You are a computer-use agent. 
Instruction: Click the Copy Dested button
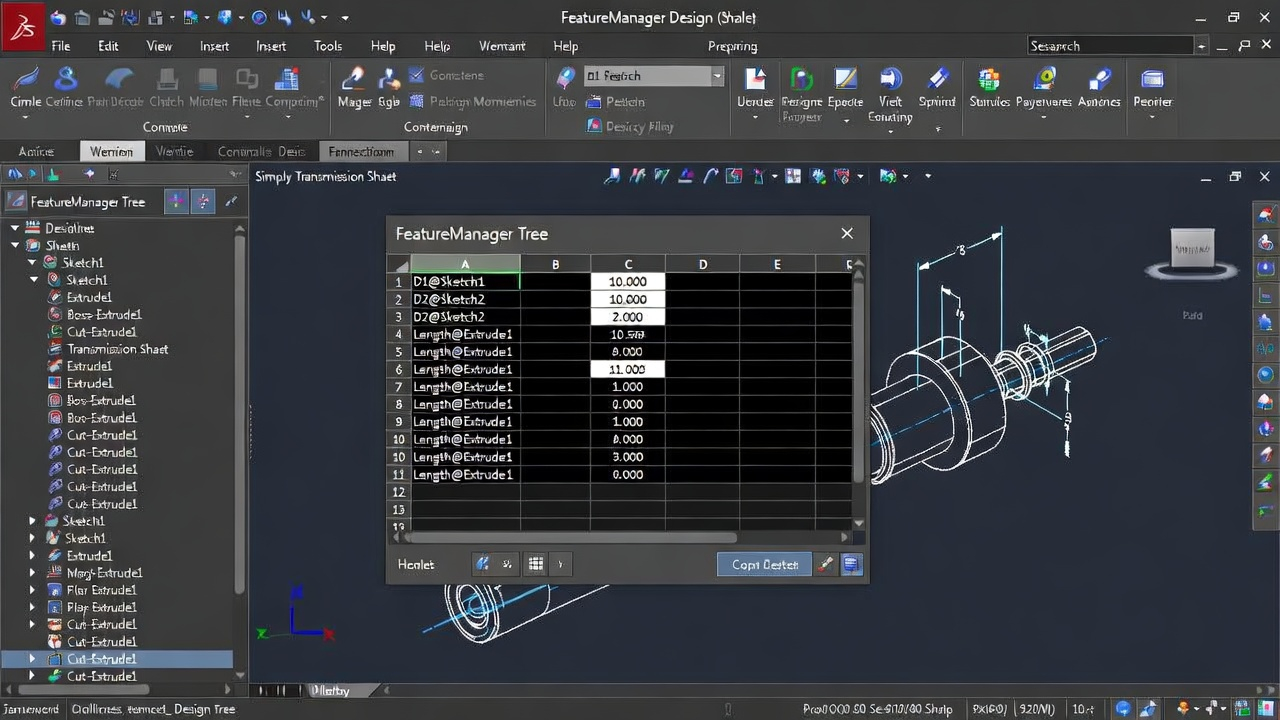coord(764,564)
